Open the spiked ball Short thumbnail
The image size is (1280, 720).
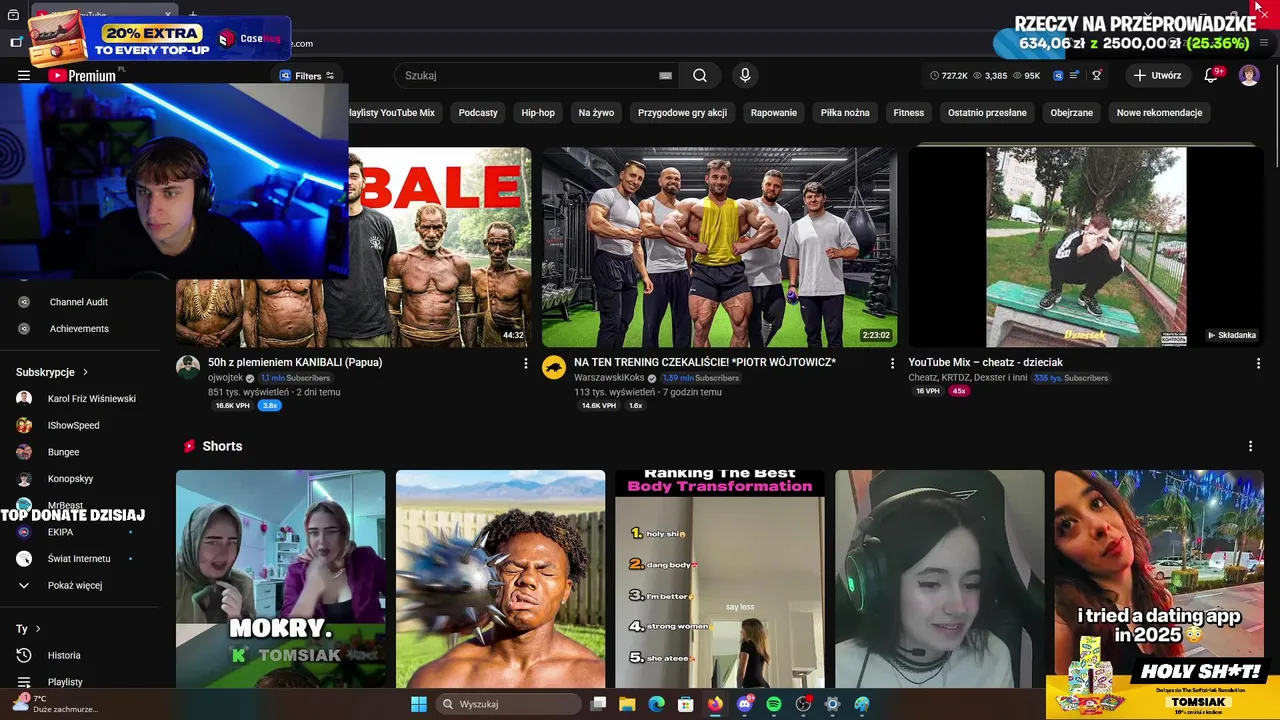click(x=500, y=579)
